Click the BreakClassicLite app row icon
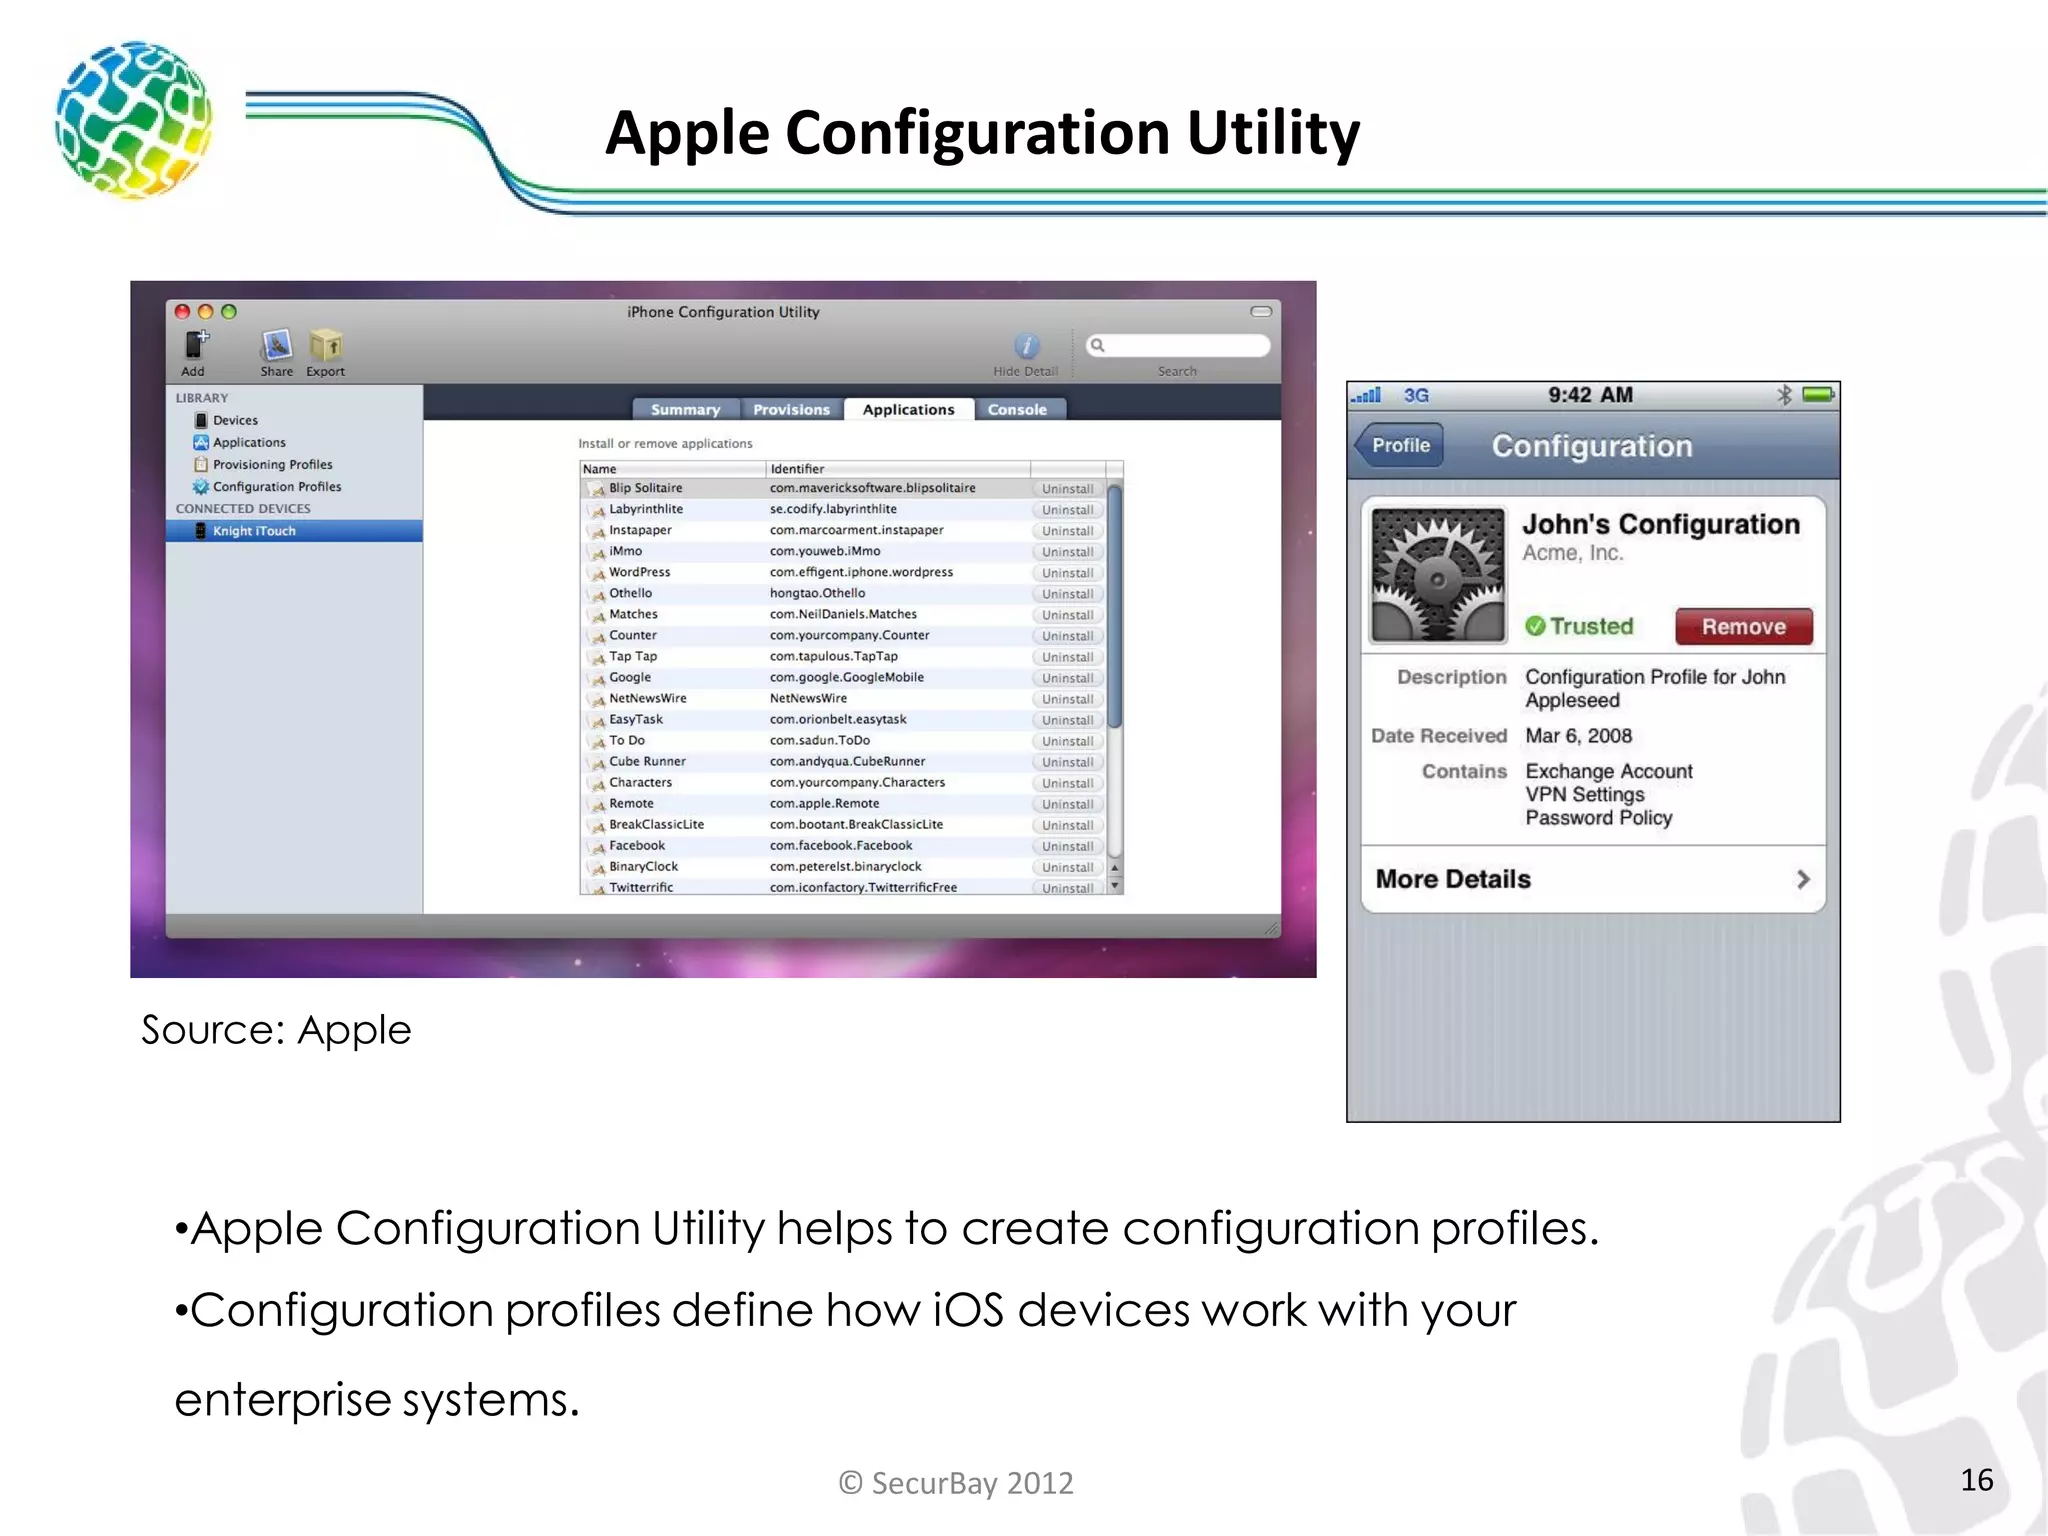 pos(598,825)
